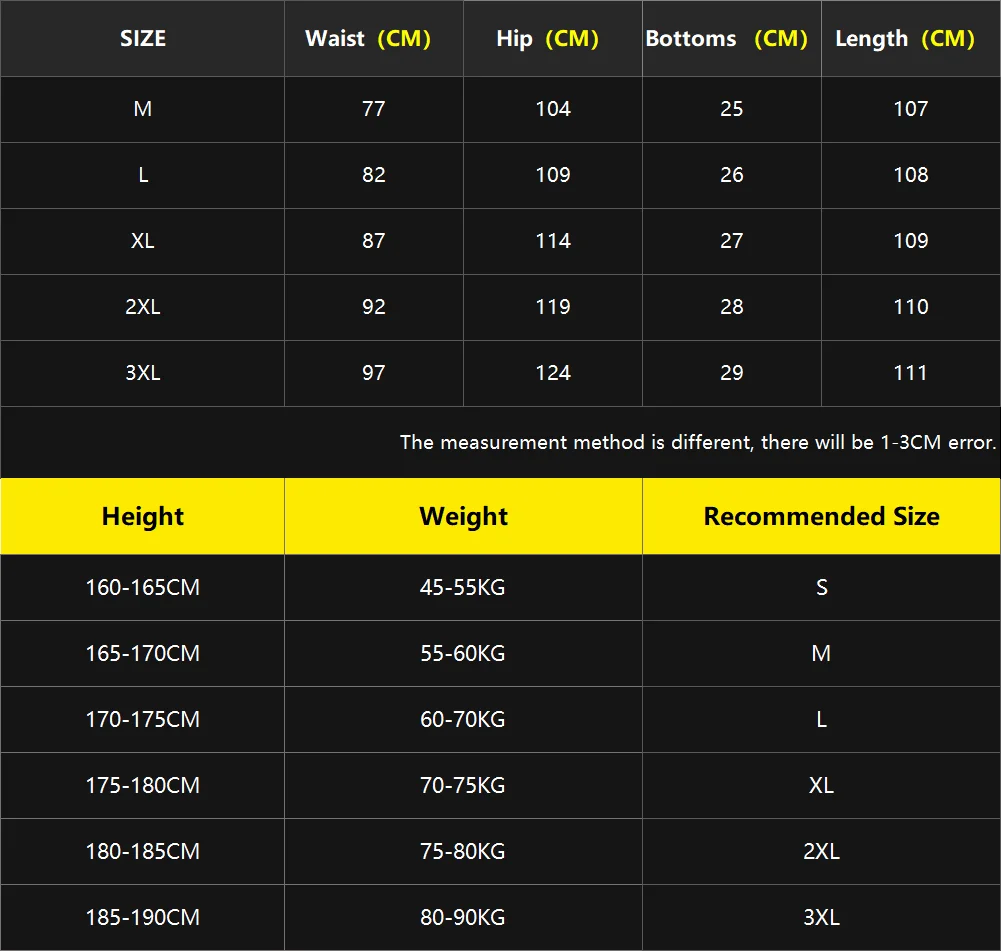The height and width of the screenshot is (951, 1001).
Task: Select weight 45-55KG
Action: click(463, 588)
